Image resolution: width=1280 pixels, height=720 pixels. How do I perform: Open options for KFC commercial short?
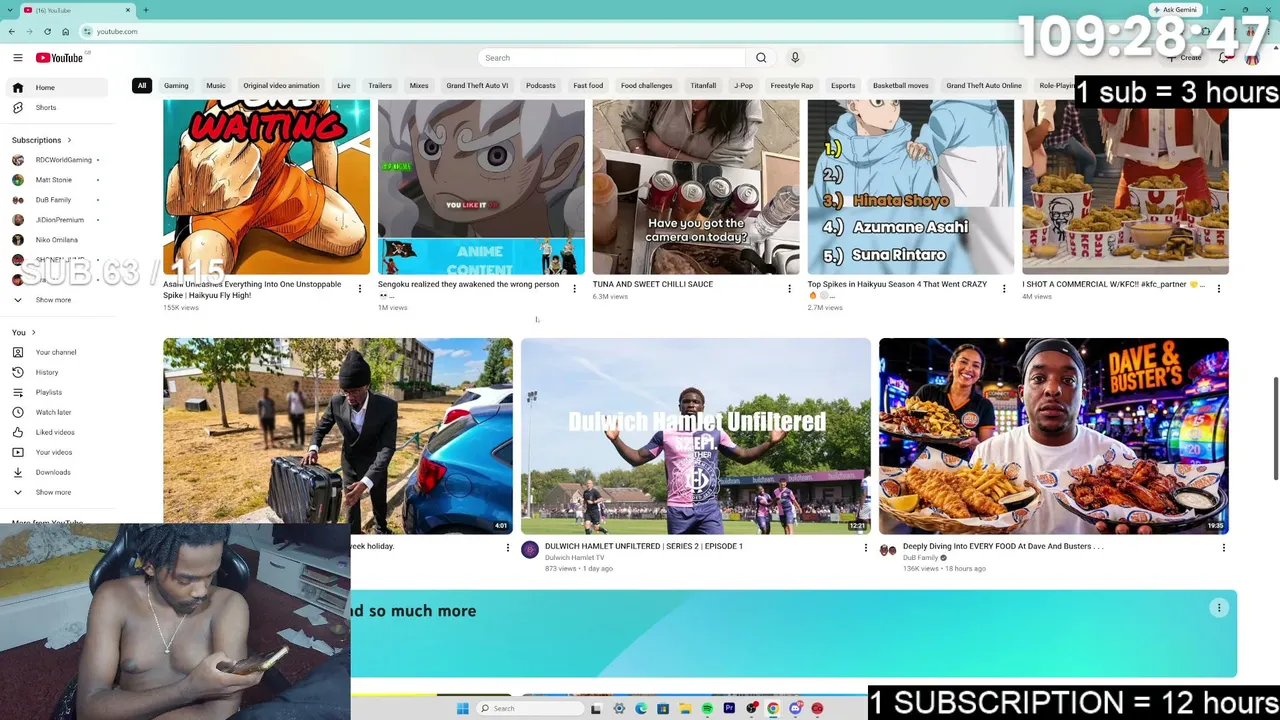pos(1219,289)
